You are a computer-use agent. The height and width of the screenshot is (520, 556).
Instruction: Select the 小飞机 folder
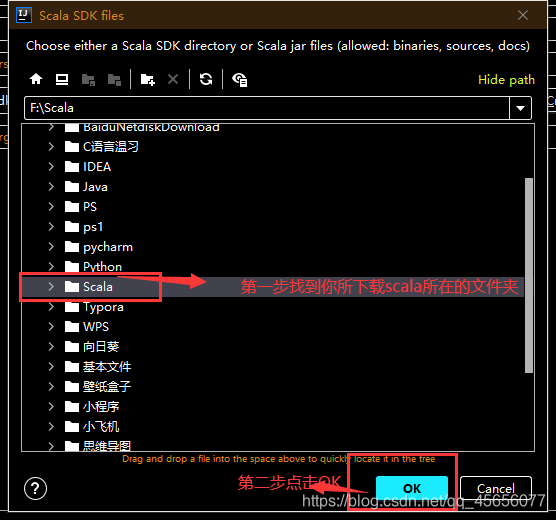(92, 426)
